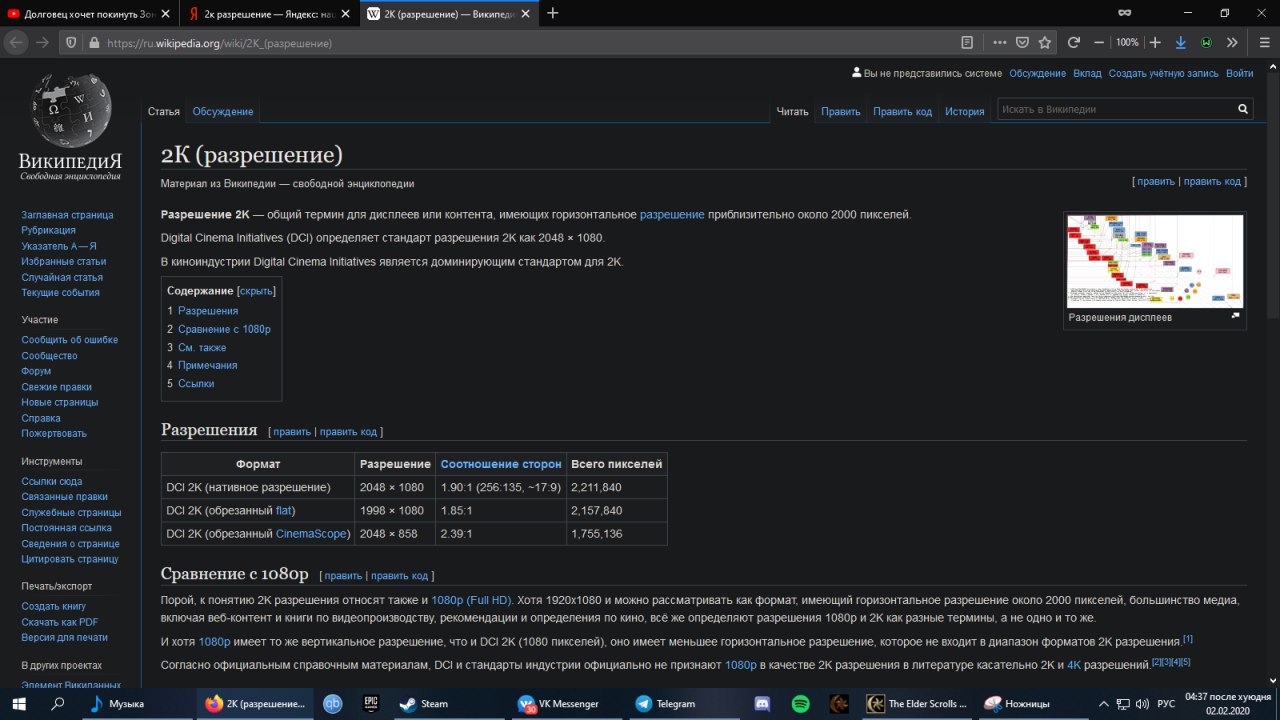Open 'Свежие правки' sidebar link

pyautogui.click(x=56, y=387)
